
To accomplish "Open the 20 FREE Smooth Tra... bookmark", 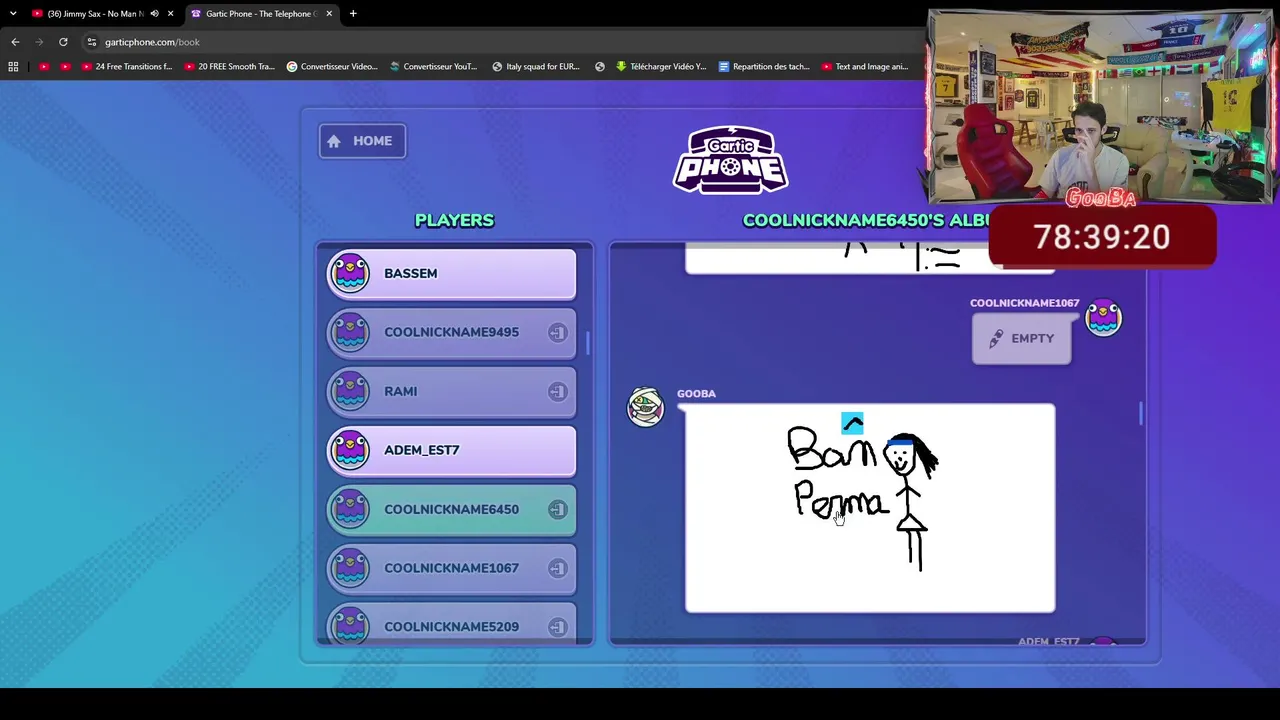I will tap(230, 67).
